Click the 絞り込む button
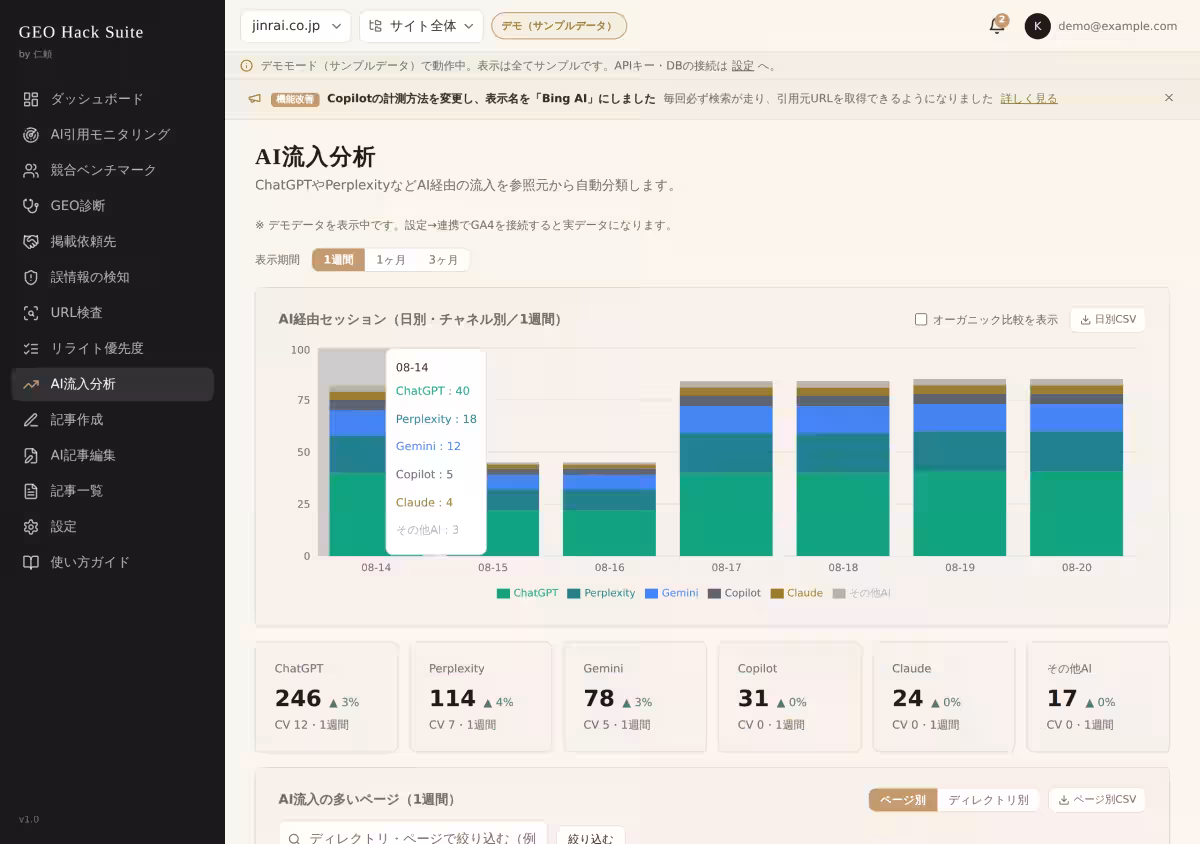Image resolution: width=1200 pixels, height=844 pixels. (x=591, y=838)
